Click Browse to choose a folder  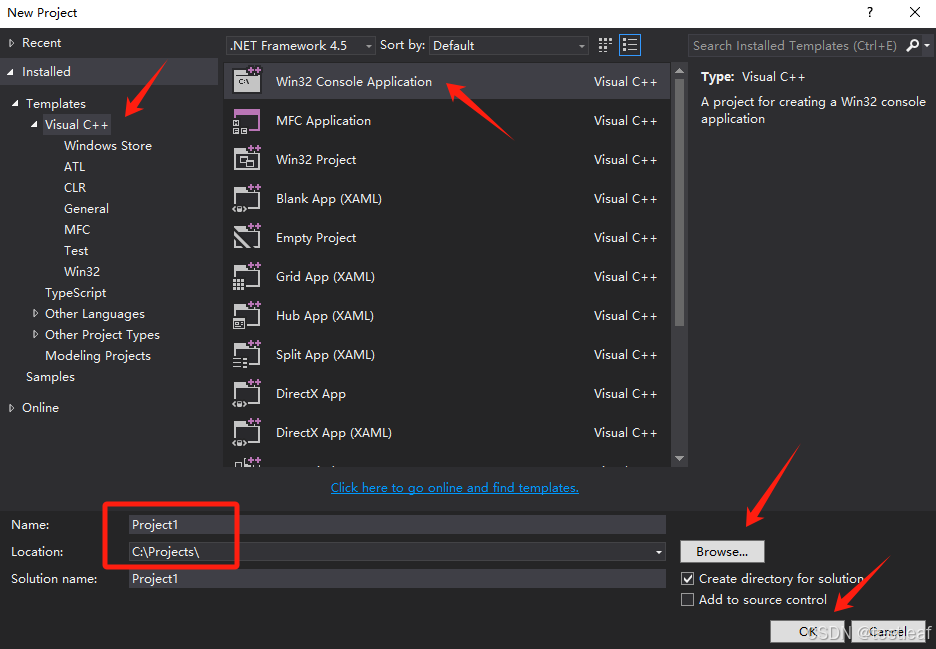pos(722,551)
